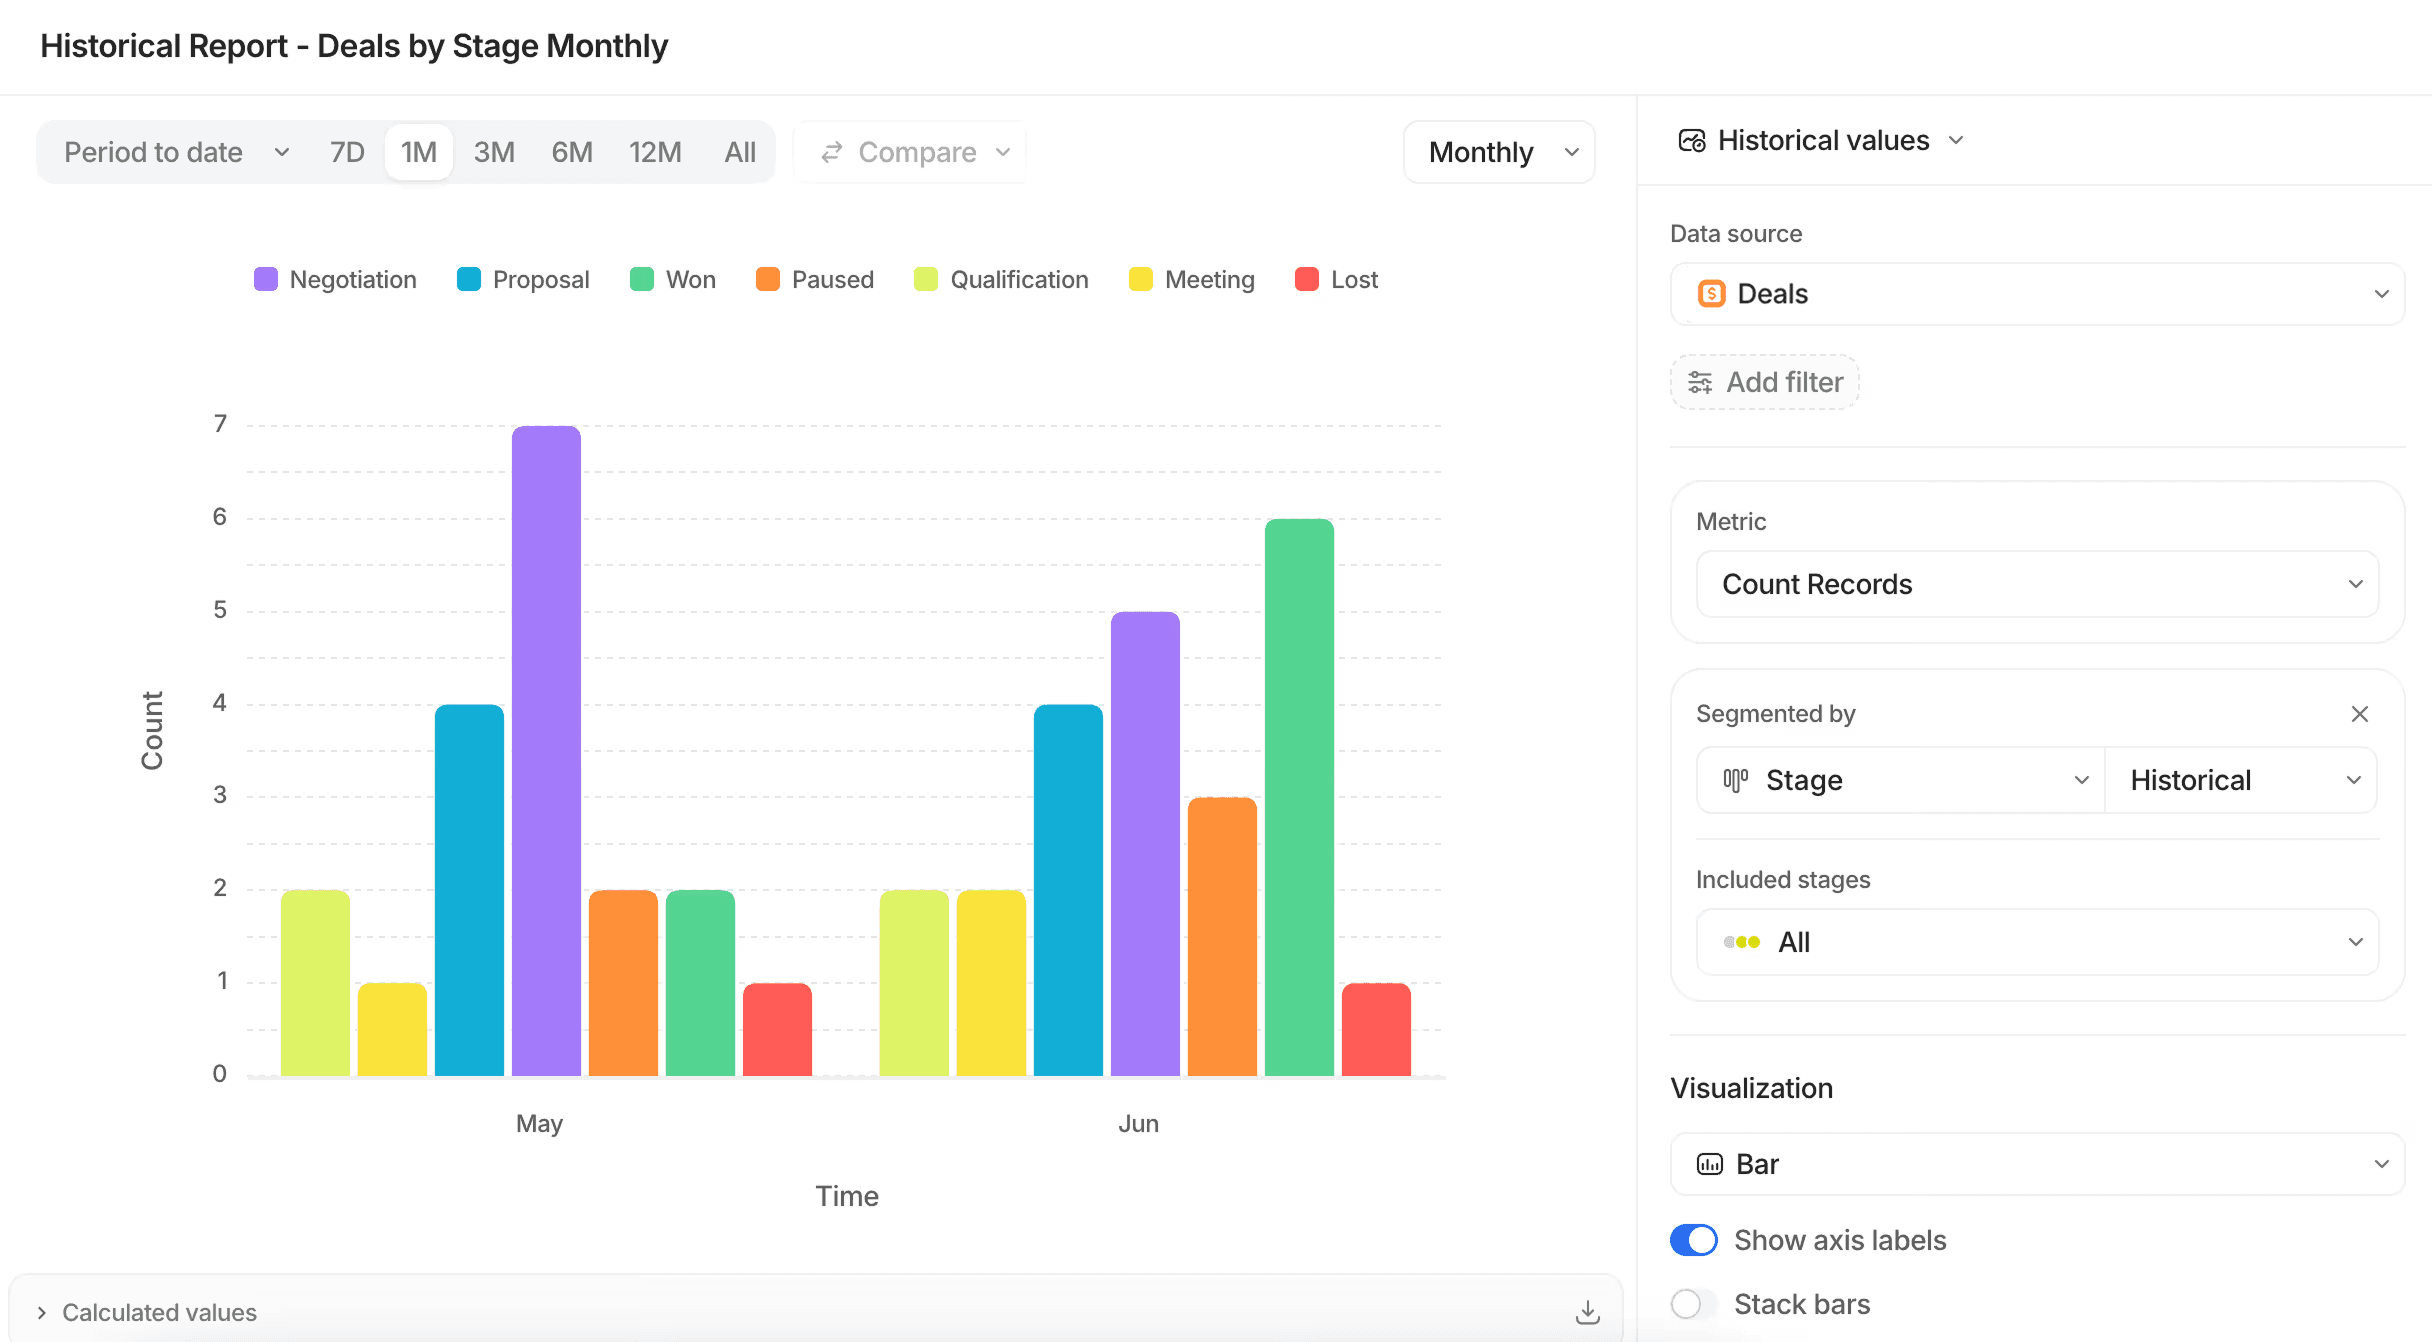Image resolution: width=2432 pixels, height=1342 pixels.
Task: Click the Compare arrows icon
Action: pos(832,152)
